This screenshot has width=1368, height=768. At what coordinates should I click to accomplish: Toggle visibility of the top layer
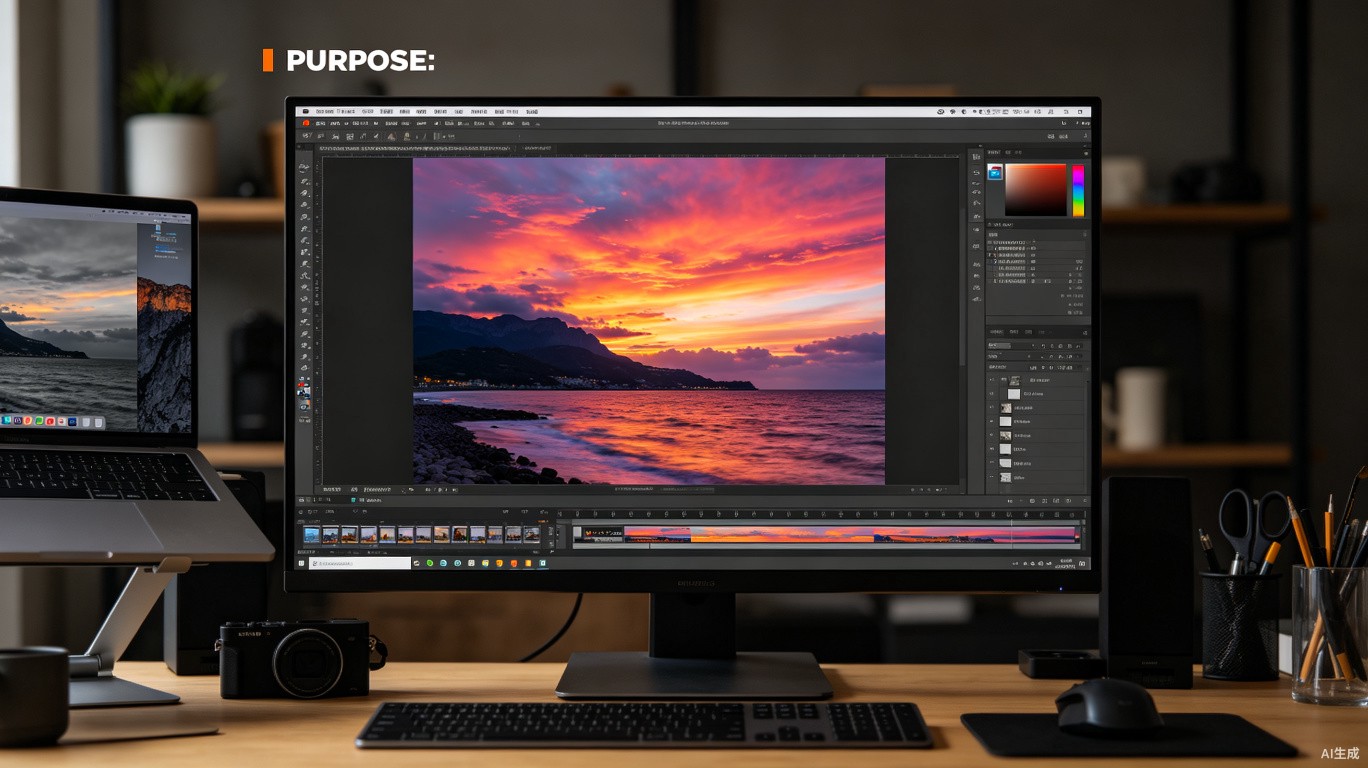pos(992,380)
